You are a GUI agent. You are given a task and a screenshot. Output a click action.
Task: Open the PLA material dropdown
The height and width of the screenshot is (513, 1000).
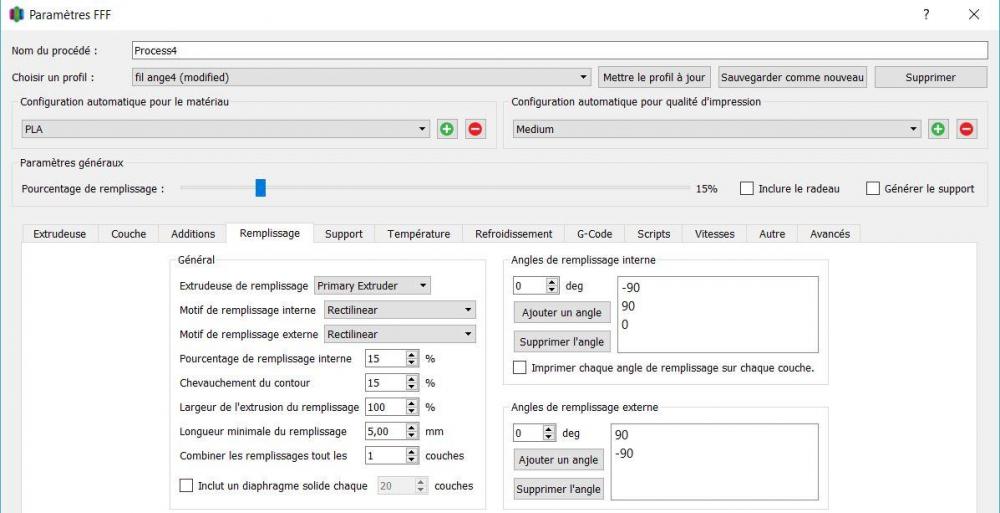226,130
